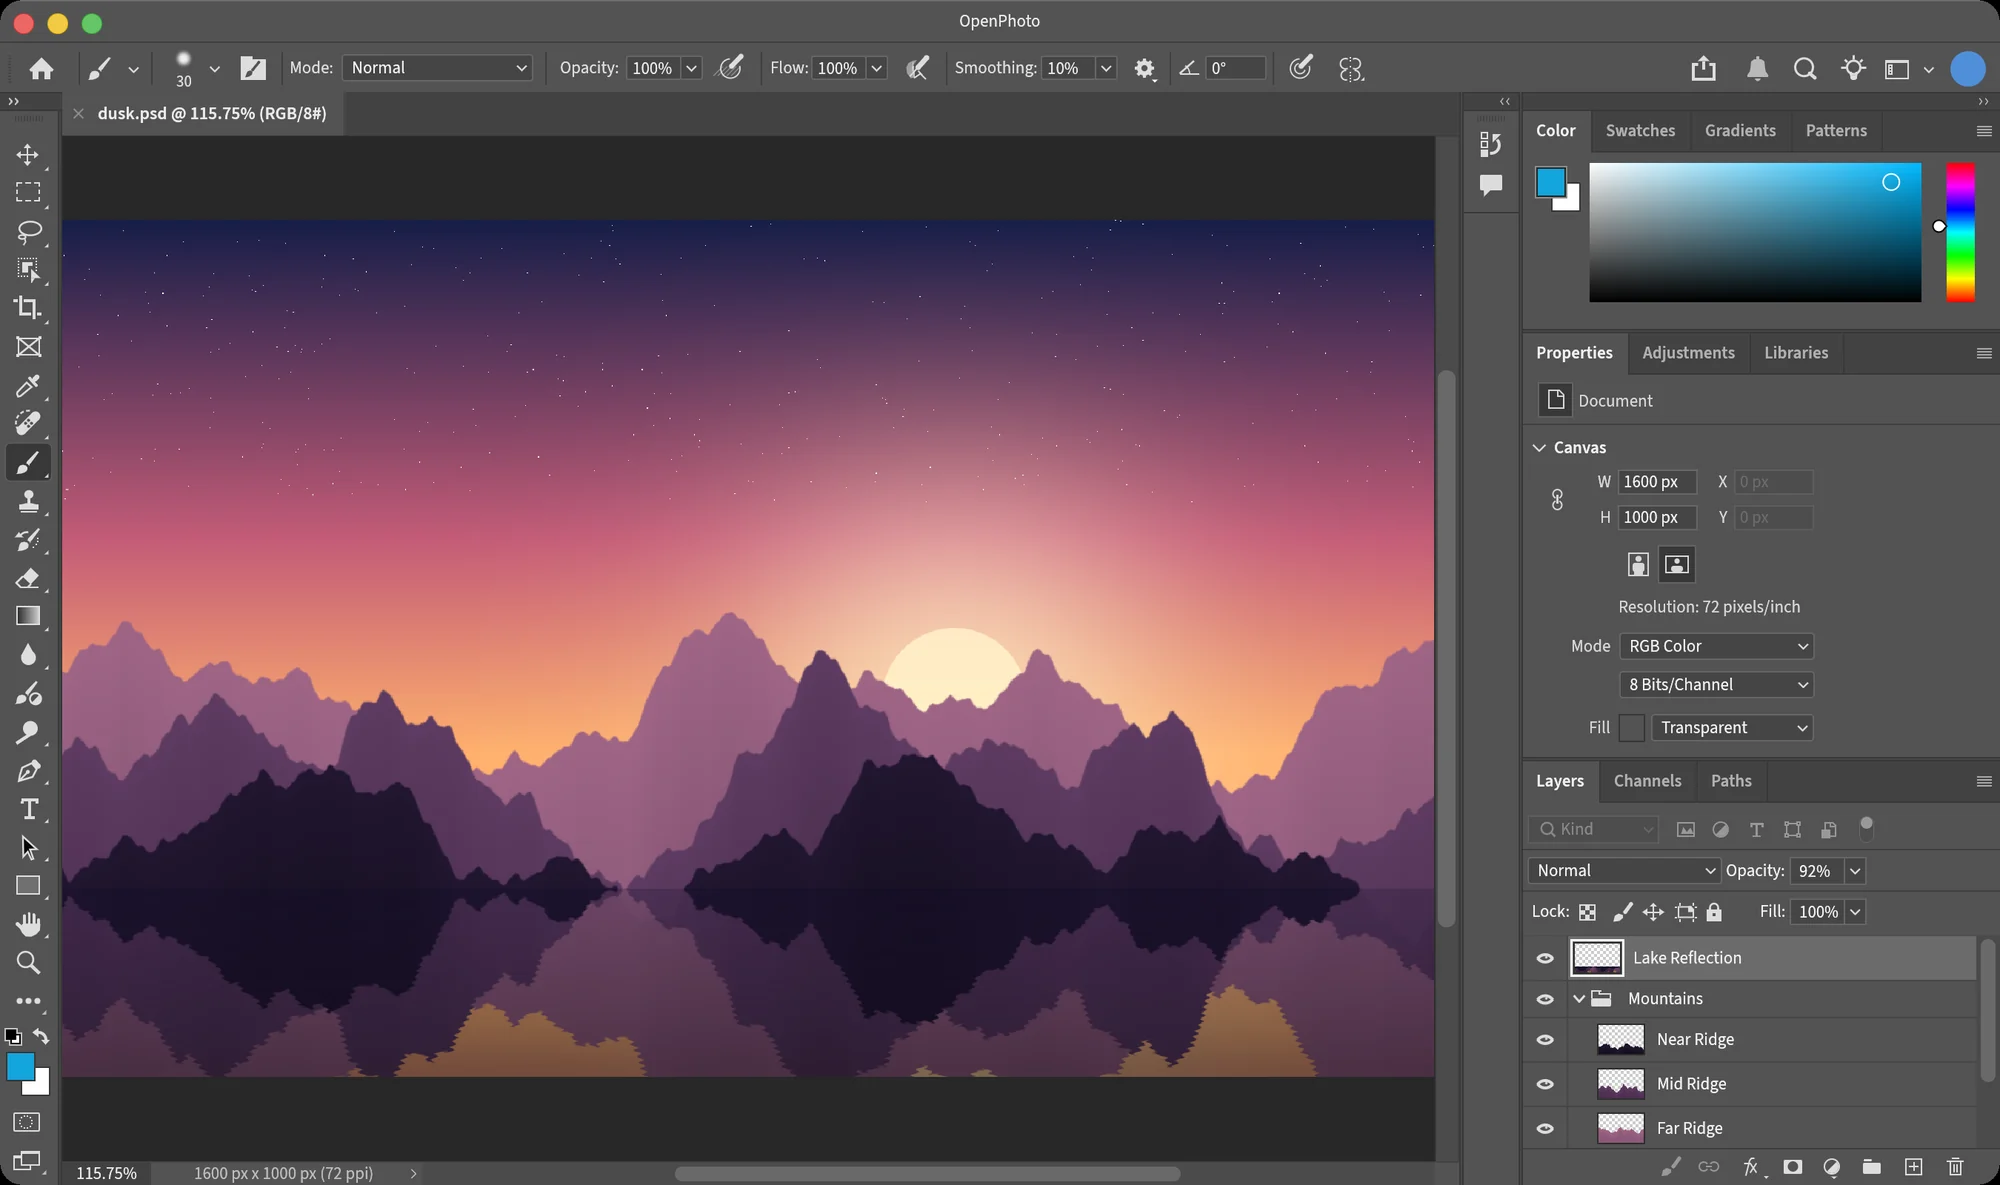The width and height of the screenshot is (2000, 1185).
Task: Toggle lock all for layer
Action: [x=1714, y=912]
